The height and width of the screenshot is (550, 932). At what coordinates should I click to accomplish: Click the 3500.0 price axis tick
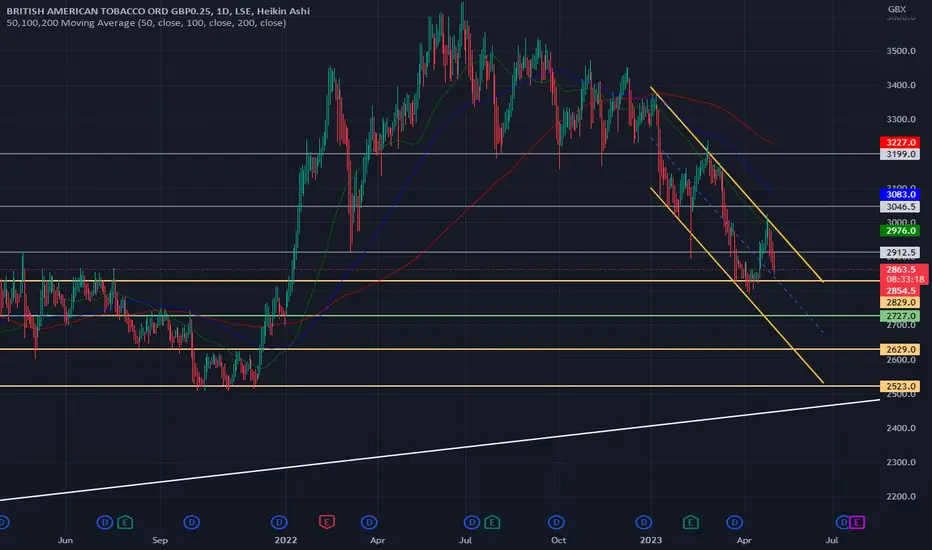(901, 51)
